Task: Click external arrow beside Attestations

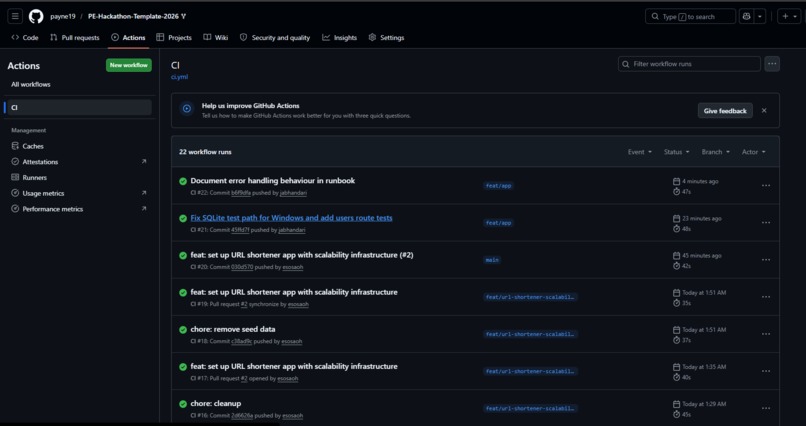Action: coord(144,161)
